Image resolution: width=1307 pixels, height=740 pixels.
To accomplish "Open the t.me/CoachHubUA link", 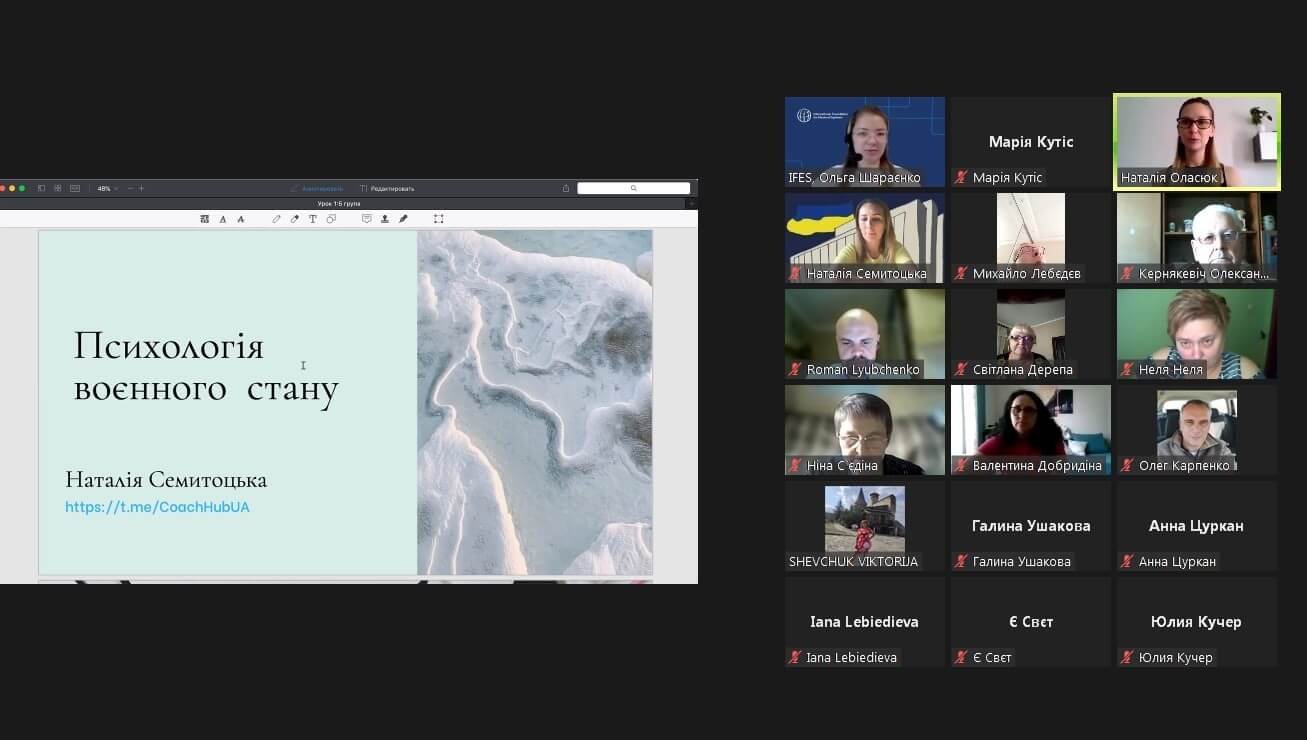I will click(157, 507).
